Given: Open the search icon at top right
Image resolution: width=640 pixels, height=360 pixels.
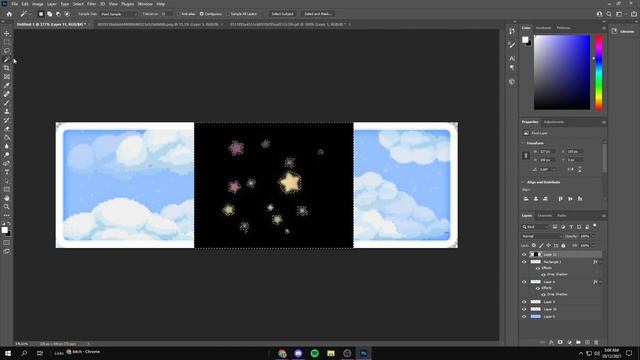Looking at the screenshot, I should tap(609, 14).
